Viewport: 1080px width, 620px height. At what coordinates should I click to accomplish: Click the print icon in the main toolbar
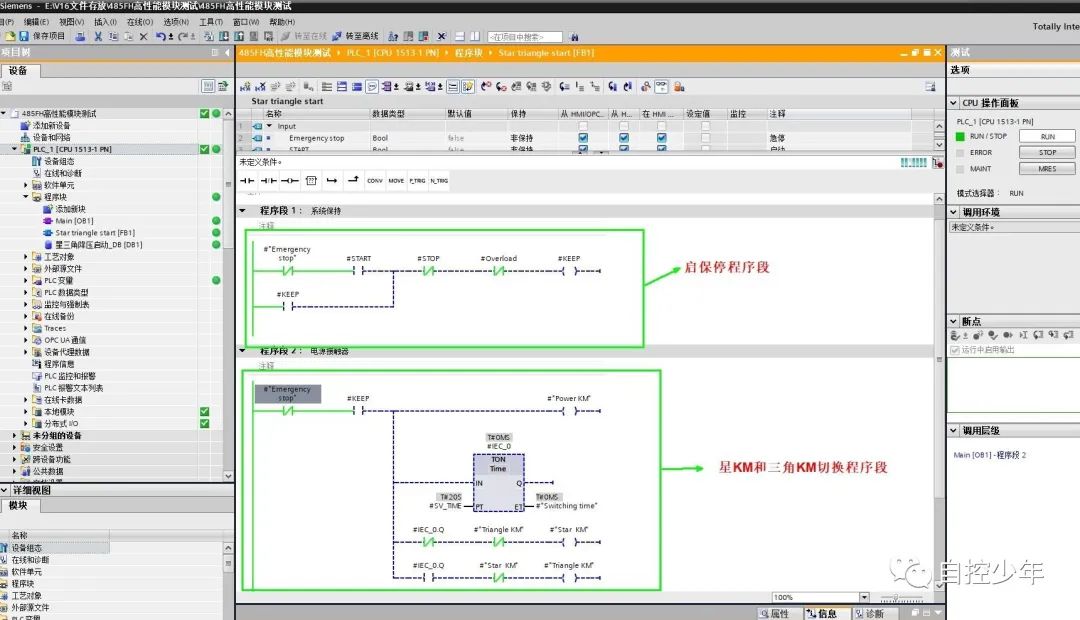pos(80,36)
